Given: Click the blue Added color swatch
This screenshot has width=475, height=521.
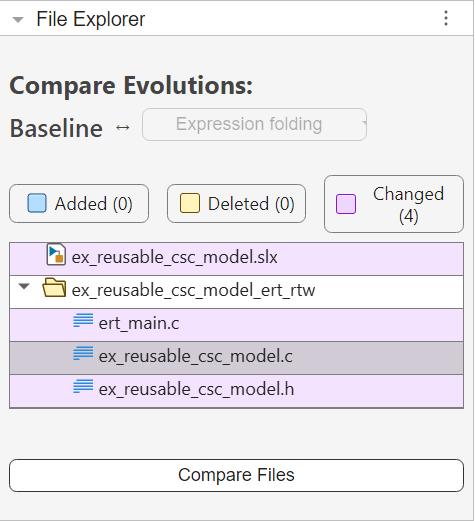Looking at the screenshot, I should (37, 203).
